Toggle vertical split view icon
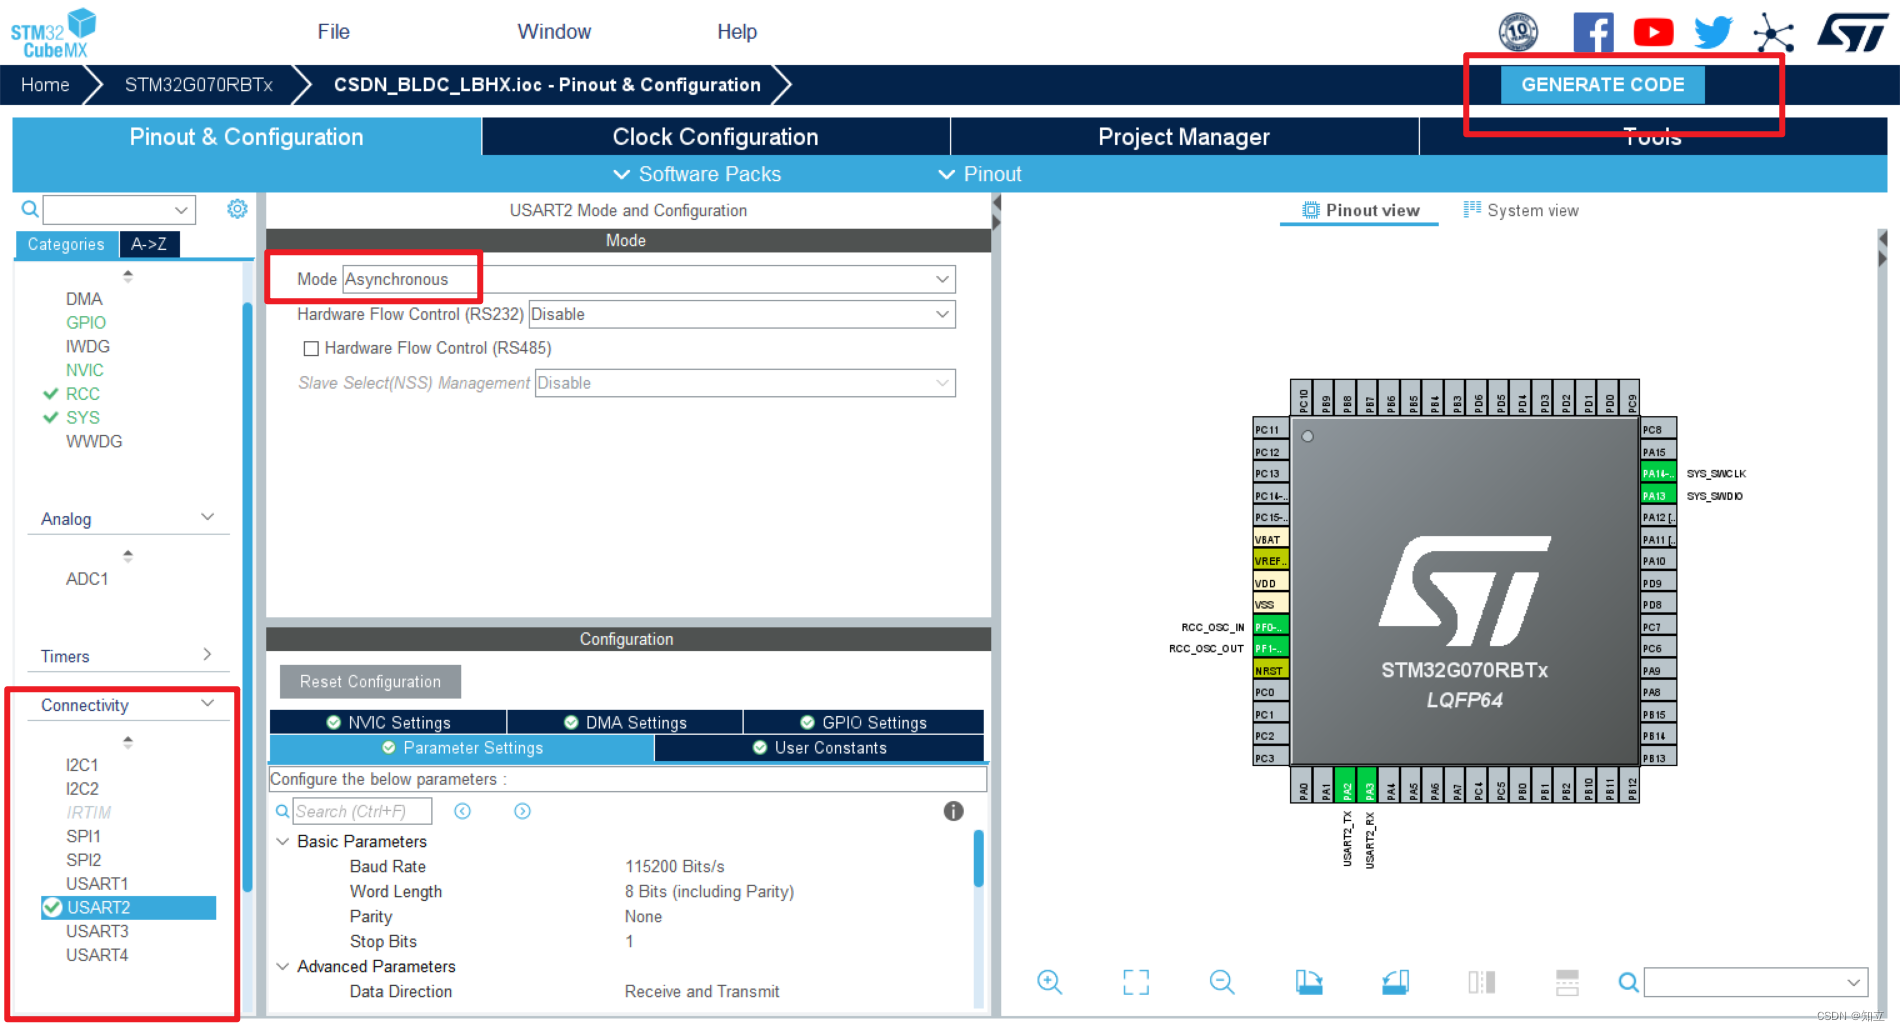This screenshot has width=1900, height=1031. click(1481, 982)
